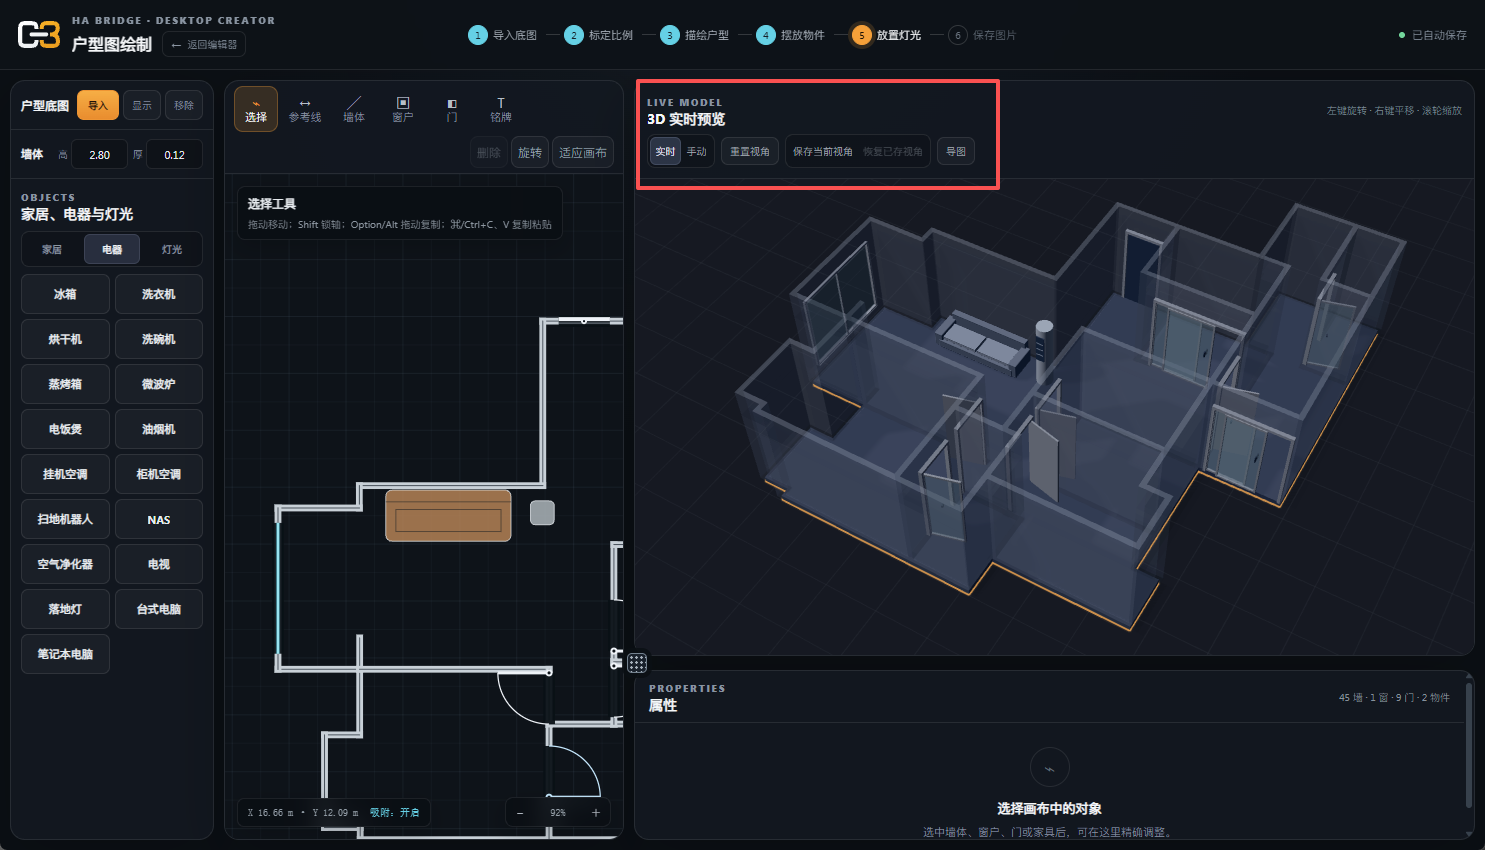Click 恢复已存视角 restore view button
The height and width of the screenshot is (850, 1485).
point(893,151)
